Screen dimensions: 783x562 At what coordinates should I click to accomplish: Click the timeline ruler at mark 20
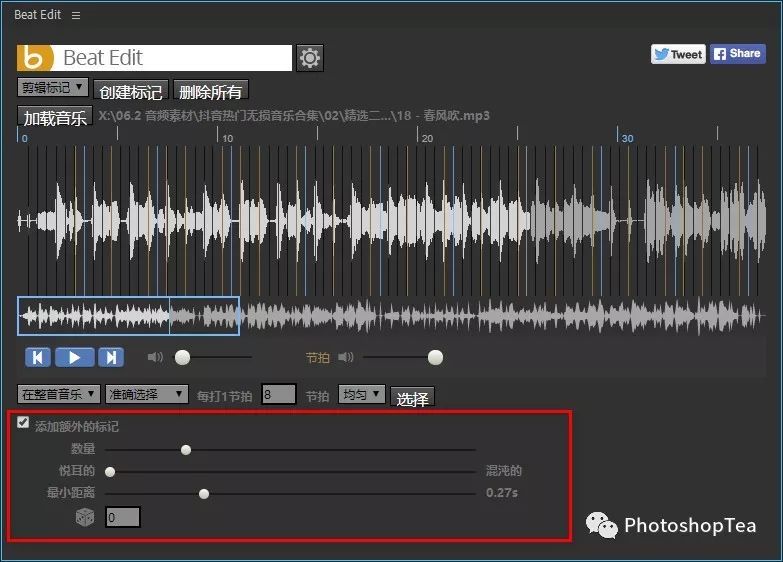(427, 138)
